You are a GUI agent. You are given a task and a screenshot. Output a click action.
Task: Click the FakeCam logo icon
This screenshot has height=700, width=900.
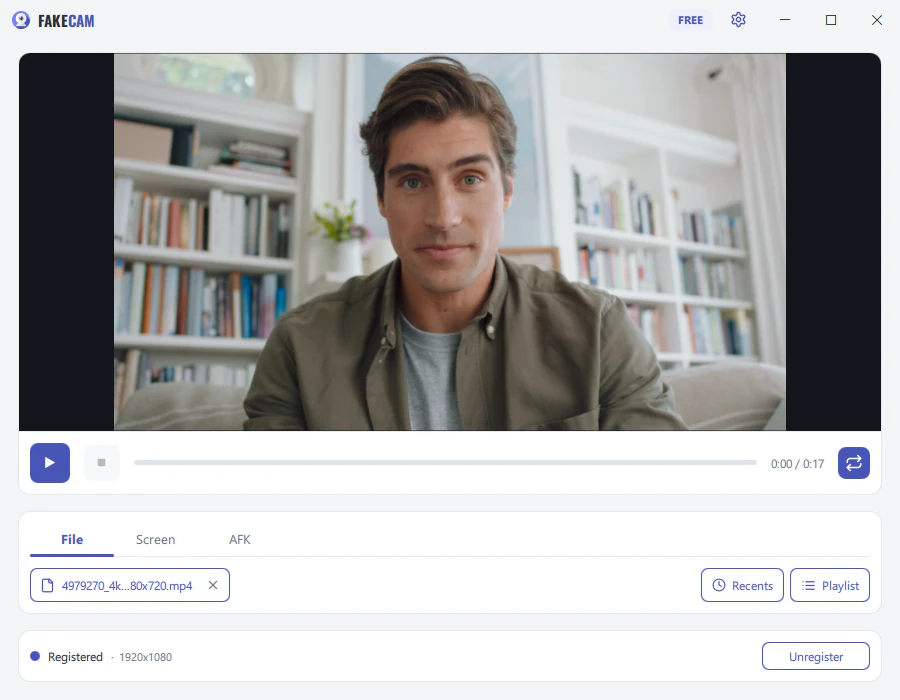point(21,20)
